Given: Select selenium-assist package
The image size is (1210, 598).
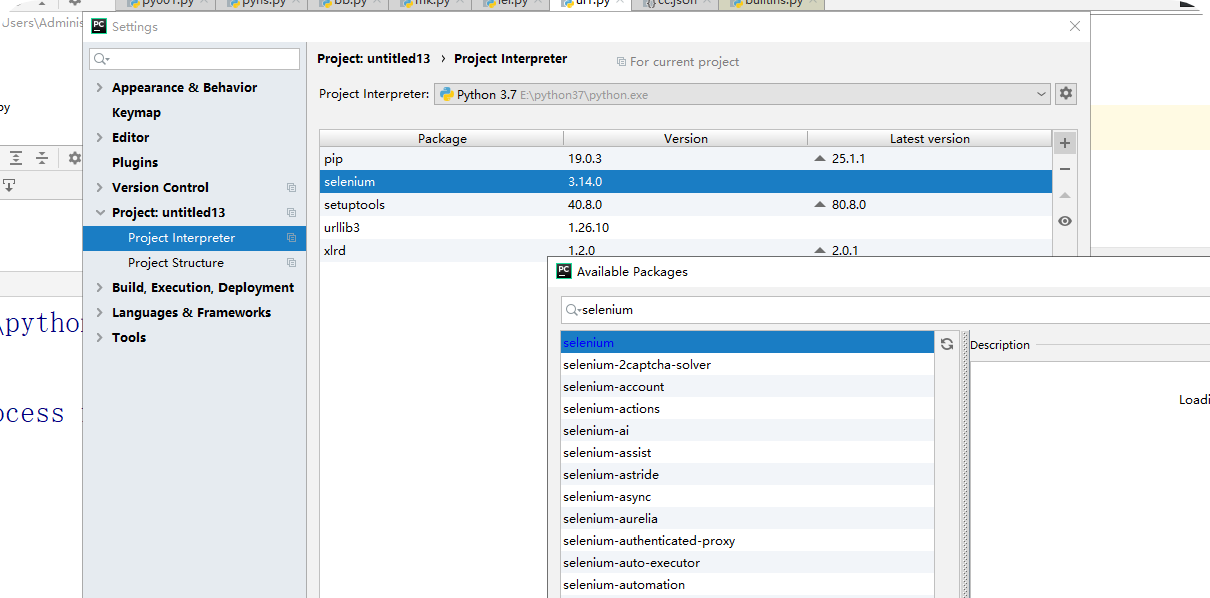Looking at the screenshot, I should pyautogui.click(x=747, y=453).
